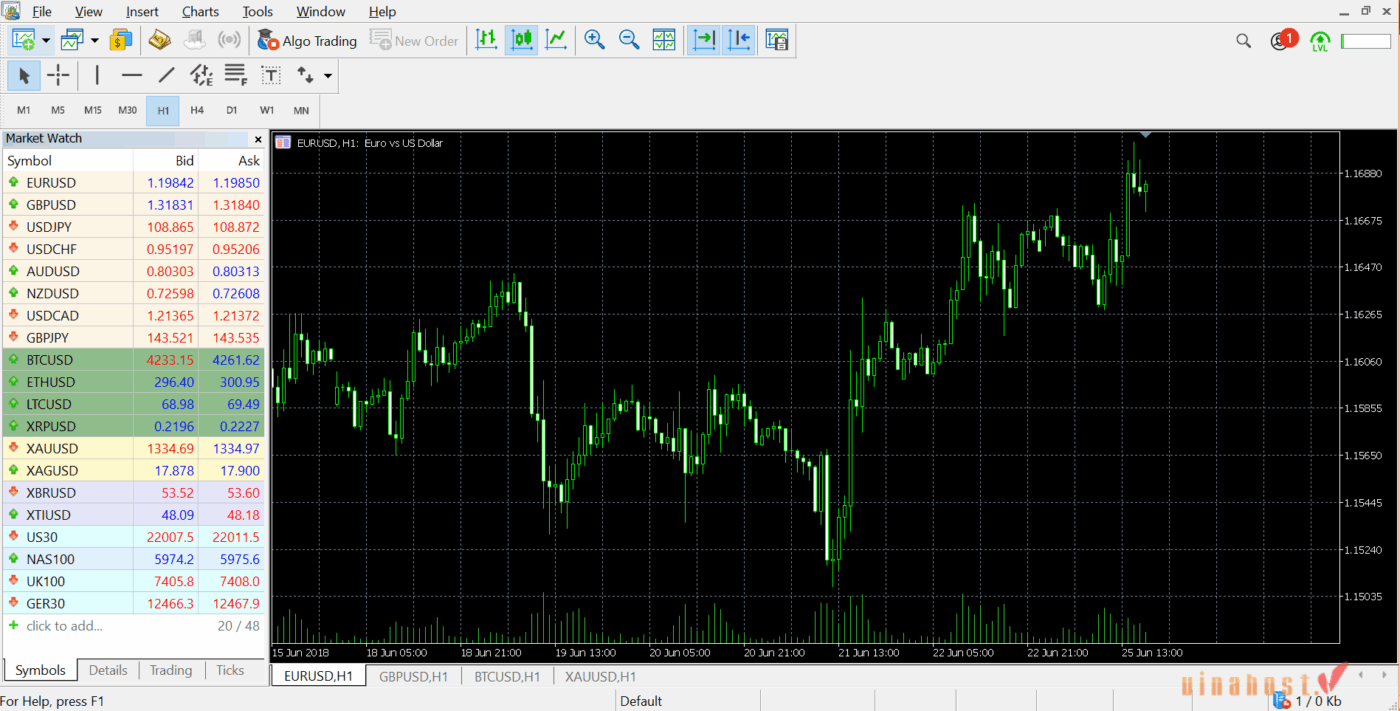Image resolution: width=1400 pixels, height=711 pixels.
Task: Select the Crosshair tool
Action: [59, 75]
